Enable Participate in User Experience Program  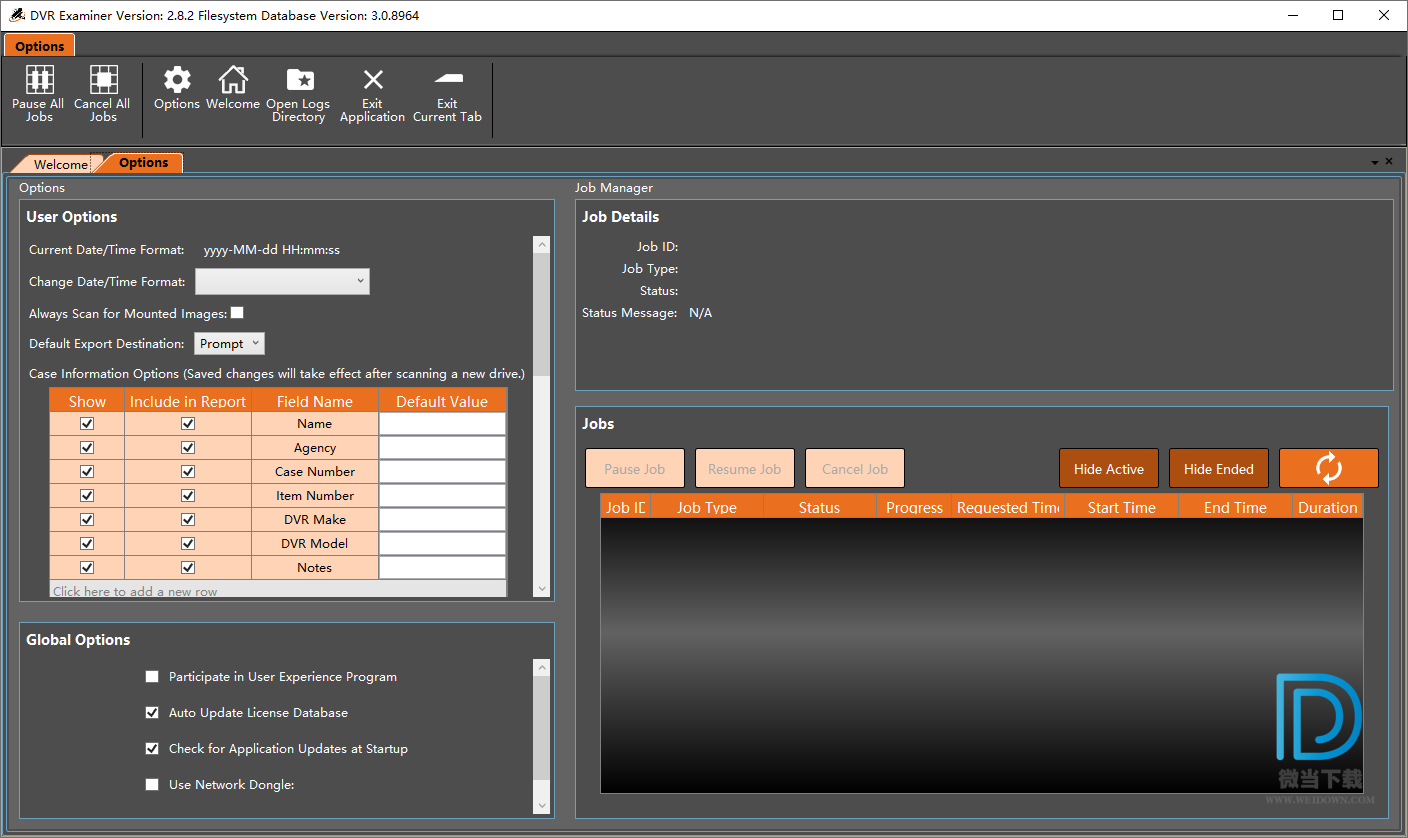tap(152, 677)
